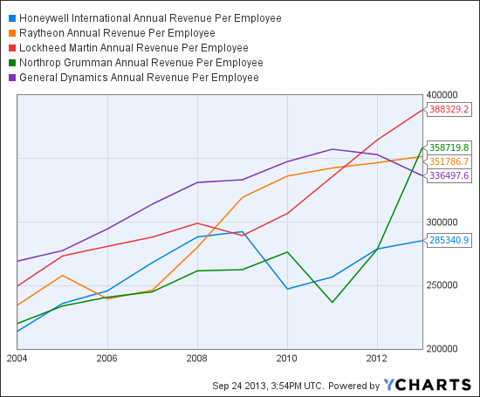Click the 250000 y-axis label
Image resolution: width=480 pixels, height=397 pixels.
pyautogui.click(x=442, y=285)
